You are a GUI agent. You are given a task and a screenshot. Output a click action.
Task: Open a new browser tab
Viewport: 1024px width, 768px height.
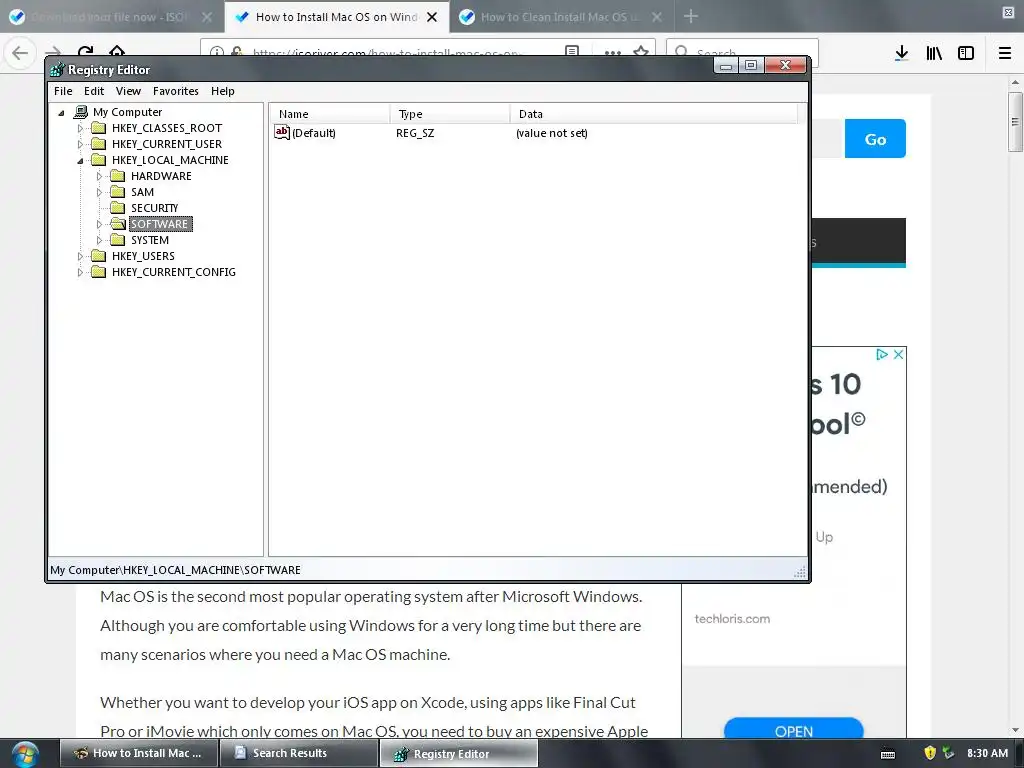coord(690,16)
